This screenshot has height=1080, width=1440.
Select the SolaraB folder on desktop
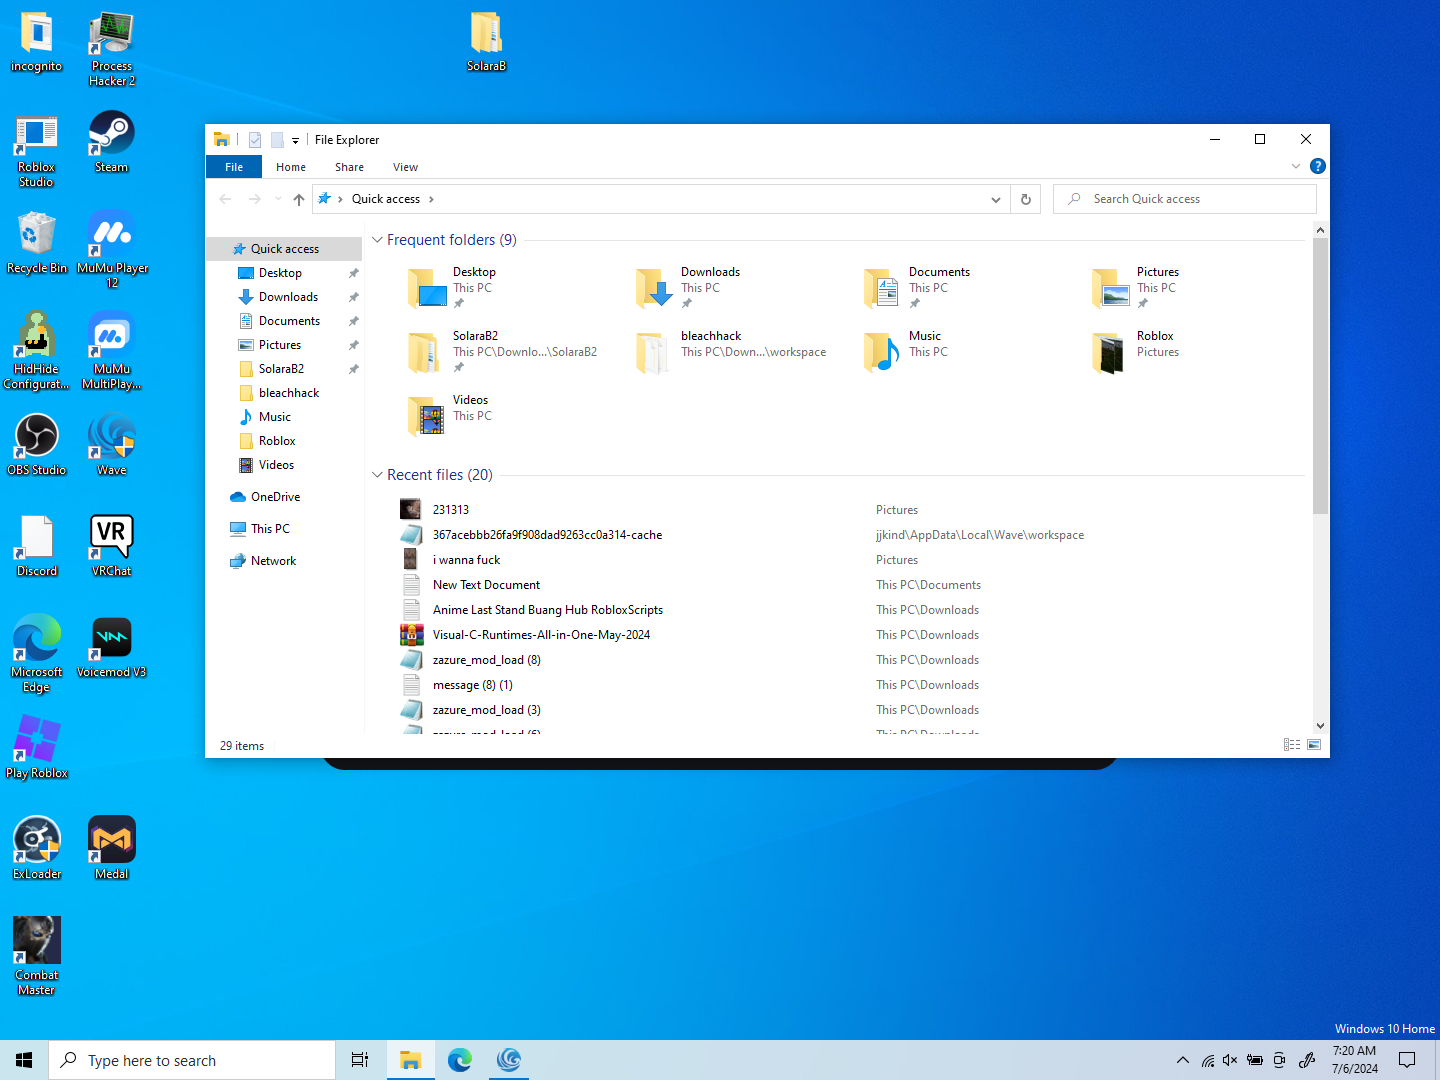[x=486, y=42]
